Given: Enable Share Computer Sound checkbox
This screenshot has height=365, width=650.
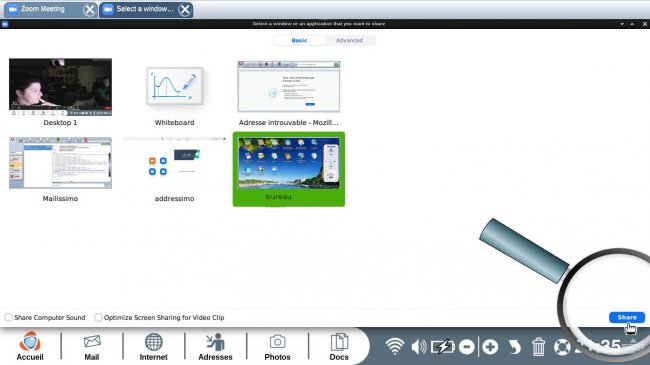Looking at the screenshot, I should tap(8, 317).
